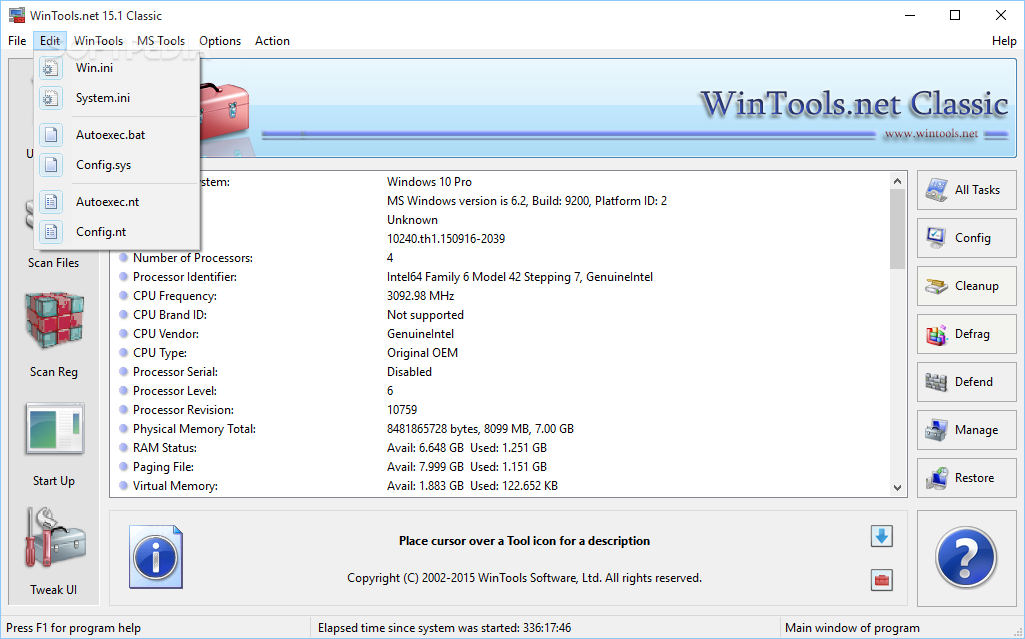Open the Cleanup tools

click(966, 286)
